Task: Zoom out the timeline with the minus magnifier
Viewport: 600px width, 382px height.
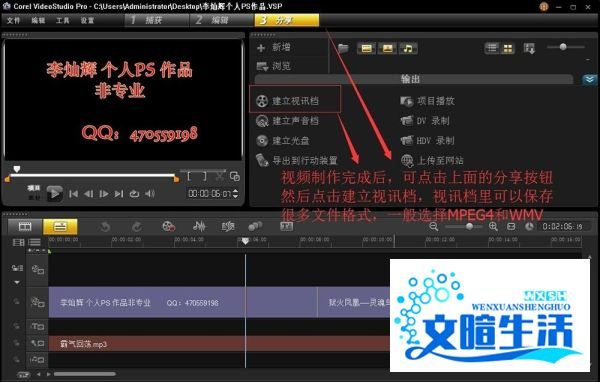Action: 434,227
